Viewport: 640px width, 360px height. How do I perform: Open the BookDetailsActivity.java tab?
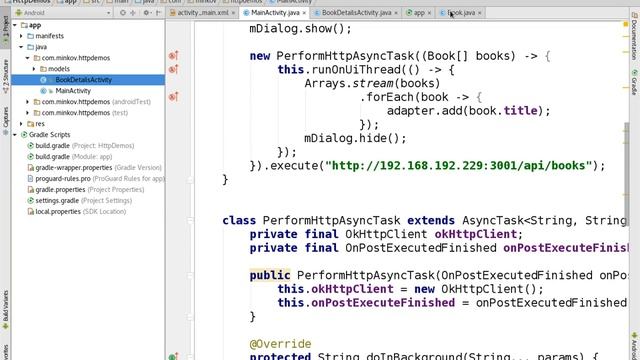(x=356, y=13)
